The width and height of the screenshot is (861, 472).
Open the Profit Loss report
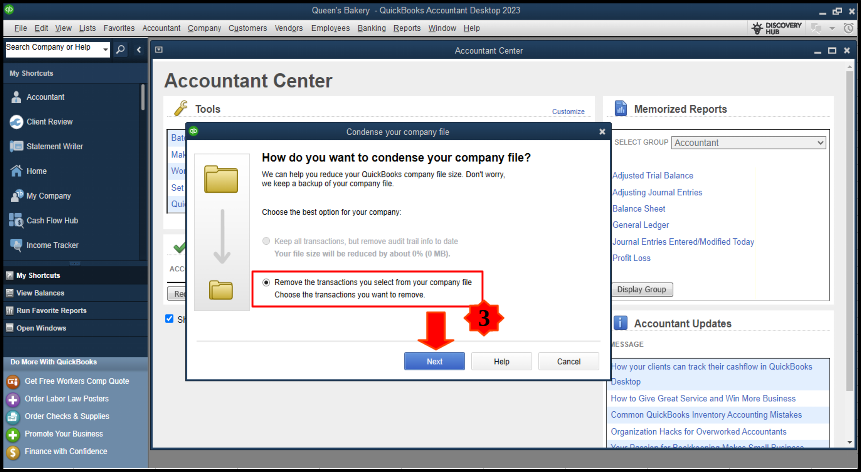(631, 258)
